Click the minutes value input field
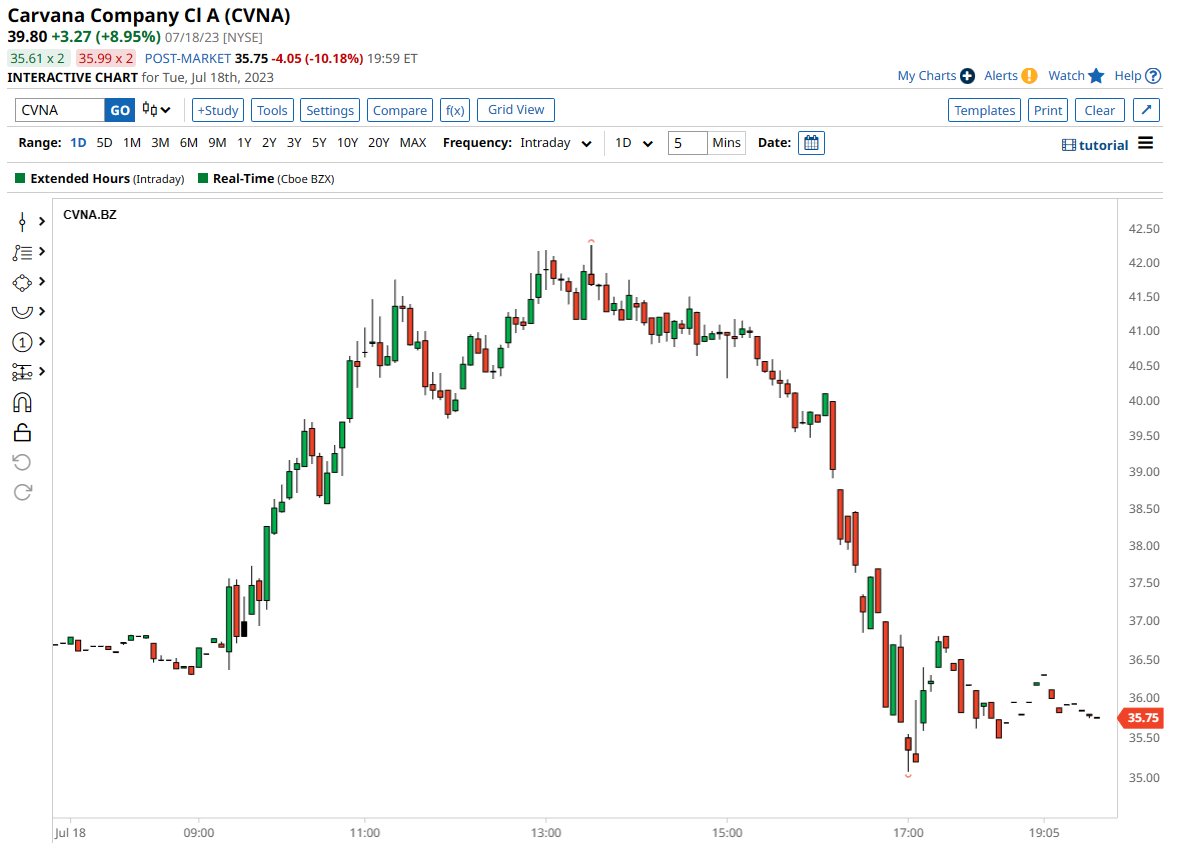1180x859 pixels. pyautogui.click(x=687, y=143)
